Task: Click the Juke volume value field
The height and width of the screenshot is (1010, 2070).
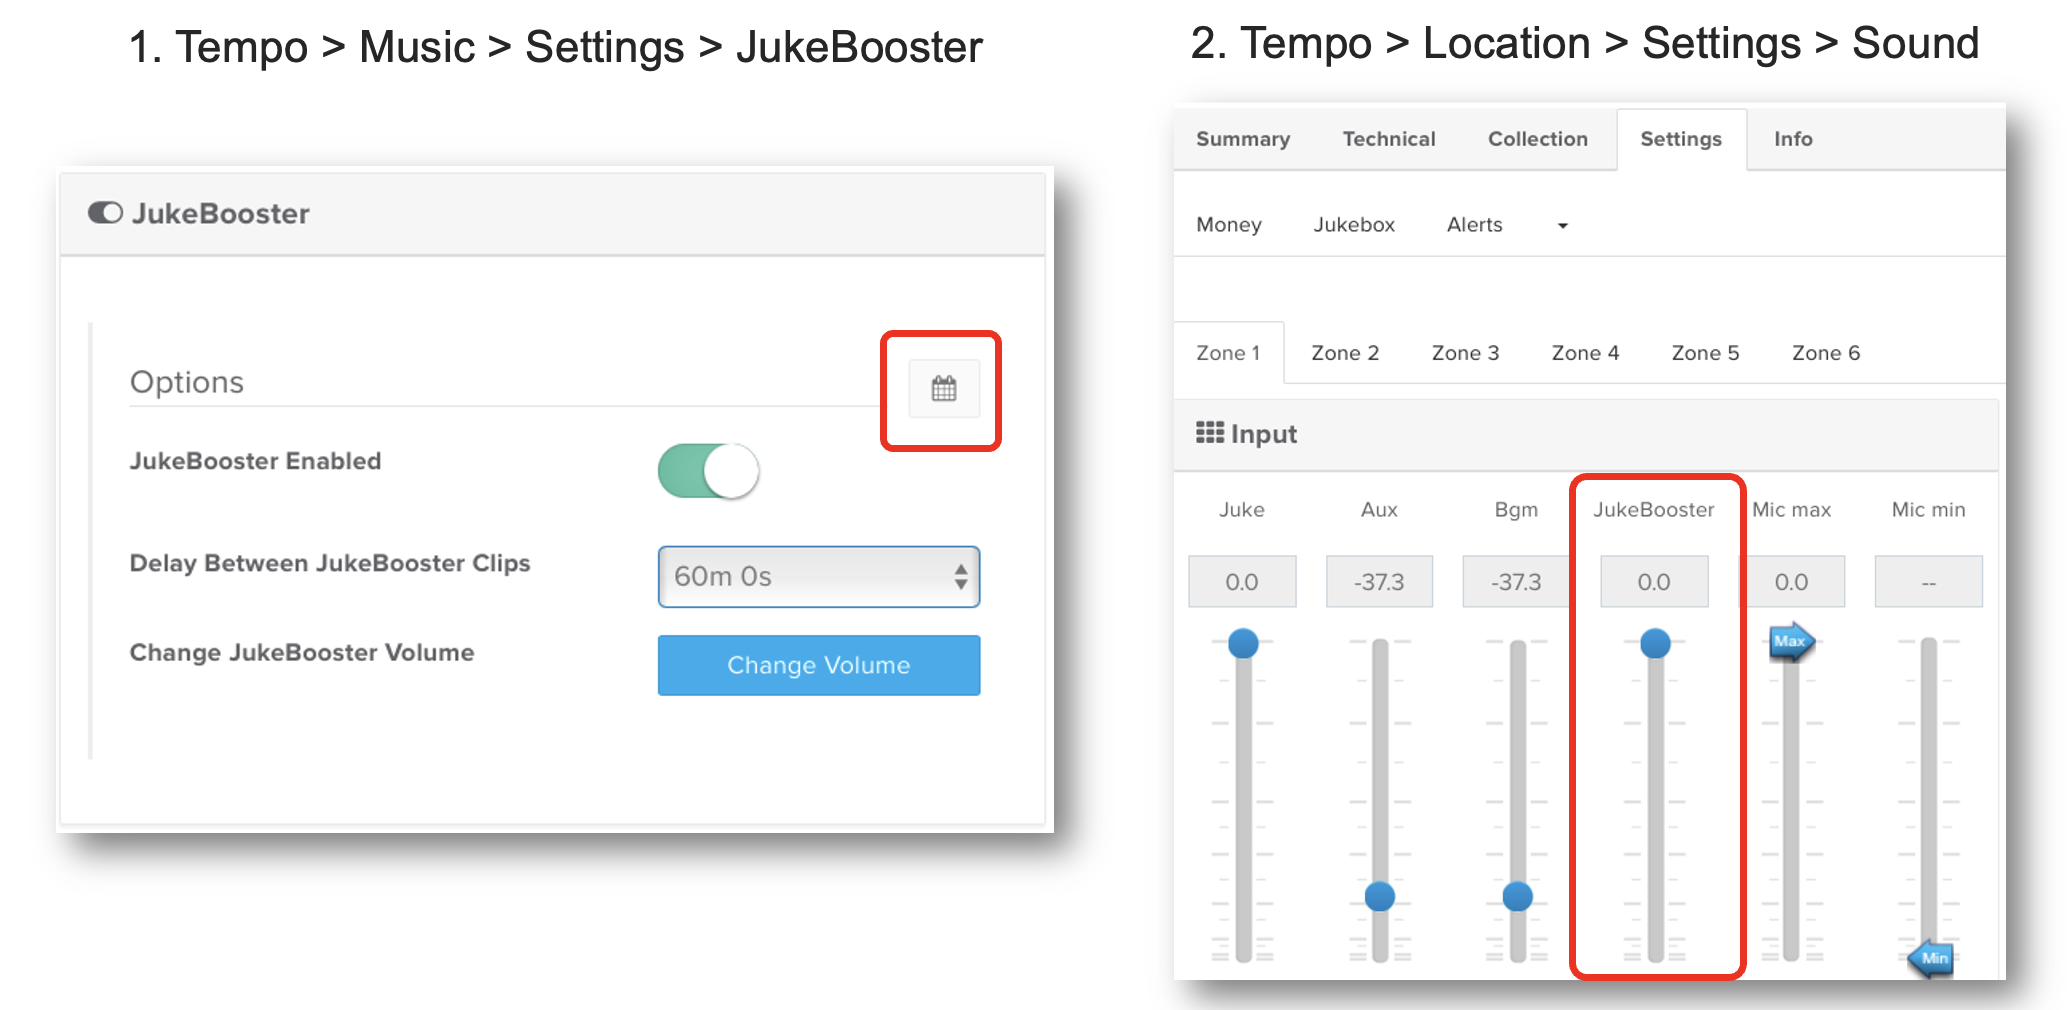Action: (x=1242, y=582)
